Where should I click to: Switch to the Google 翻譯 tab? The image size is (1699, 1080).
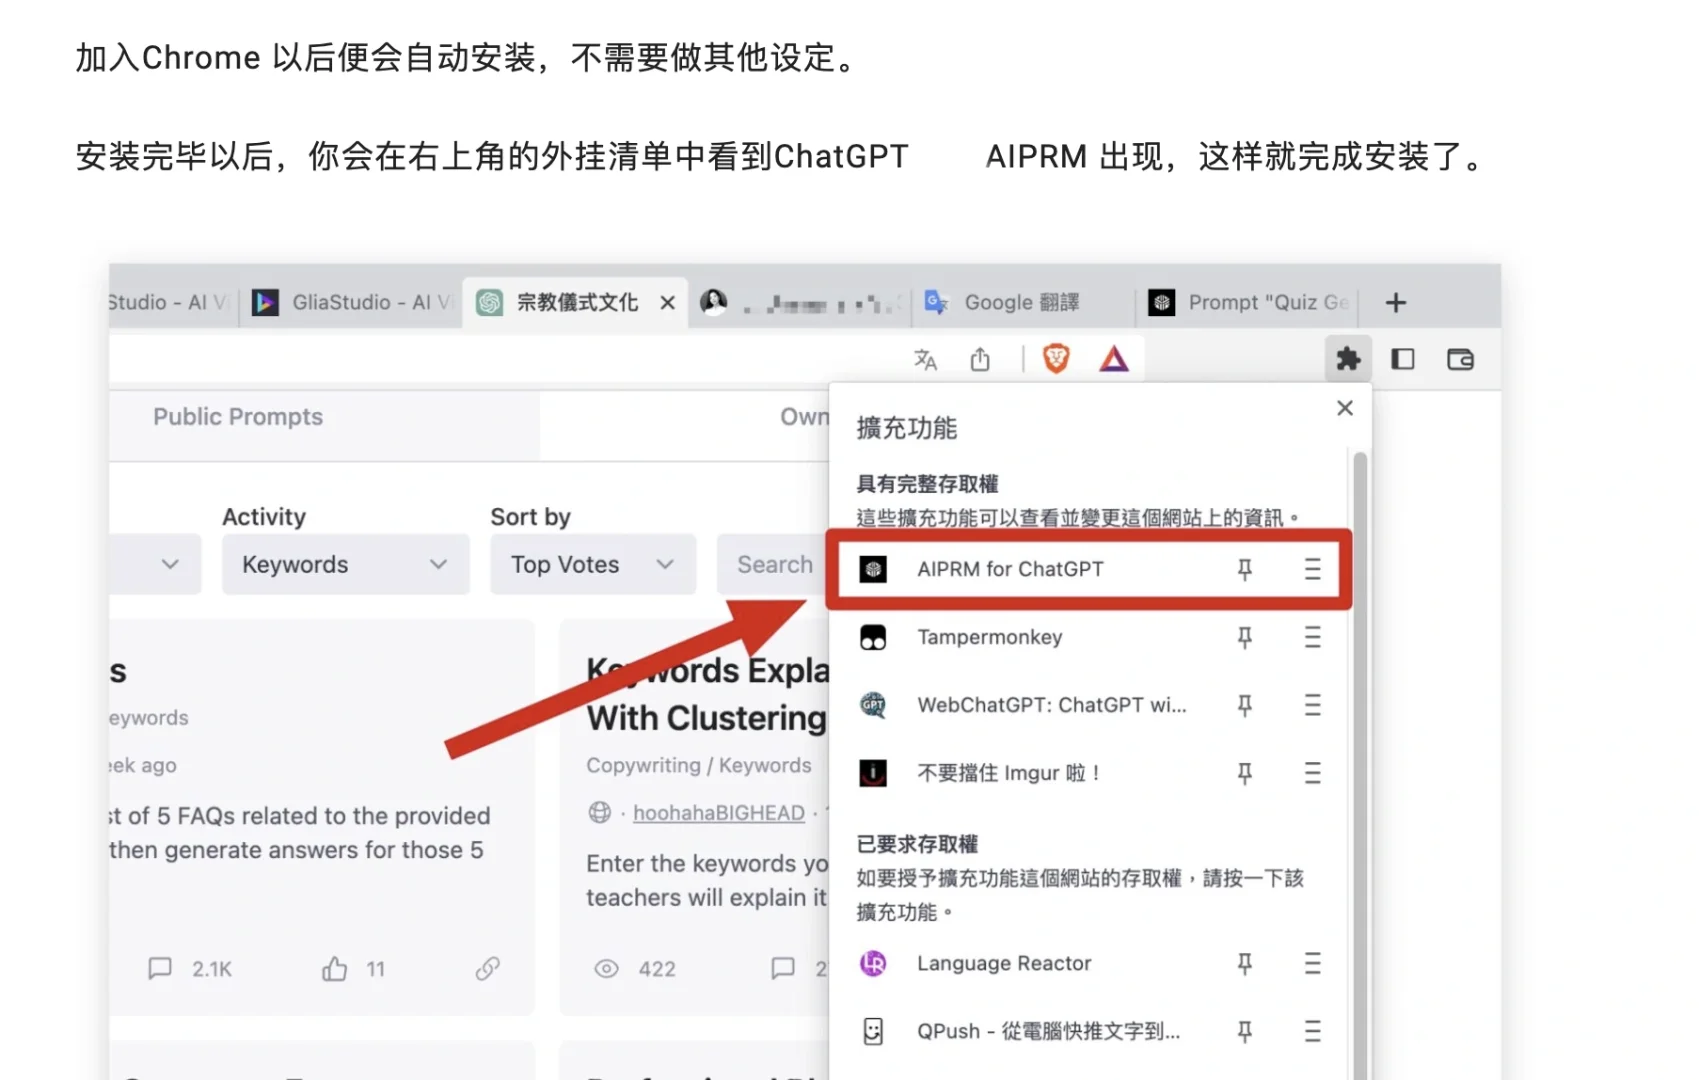(x=1022, y=302)
